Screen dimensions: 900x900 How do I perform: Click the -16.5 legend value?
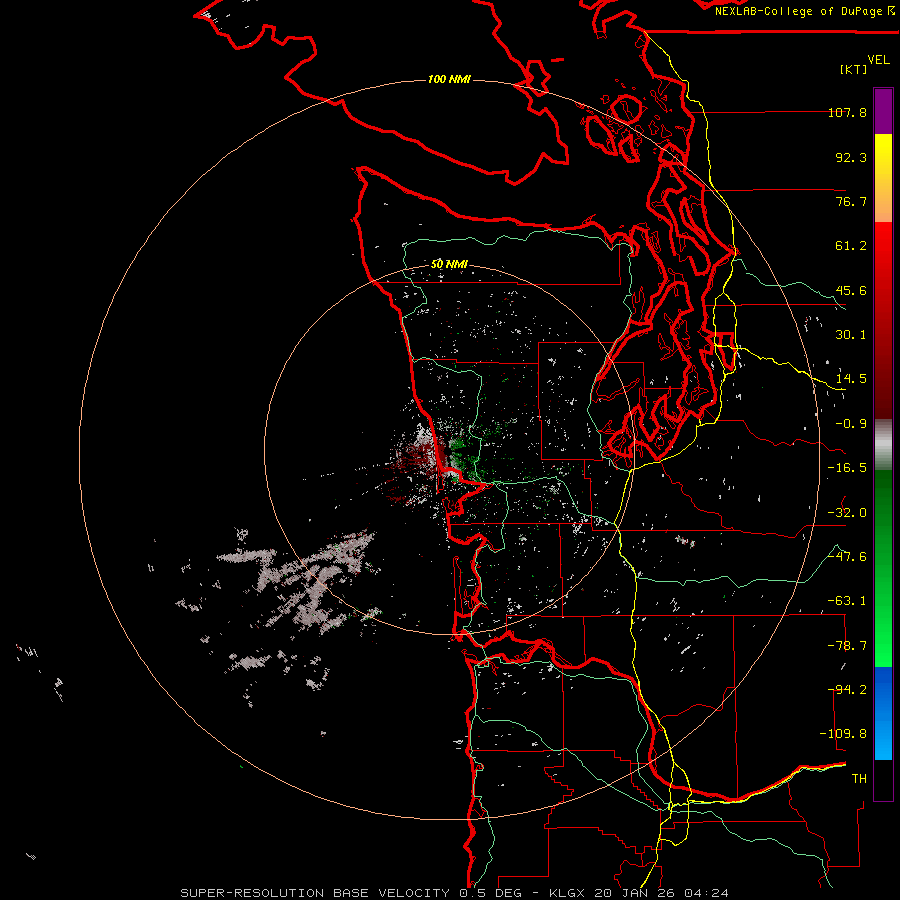[x=847, y=468]
